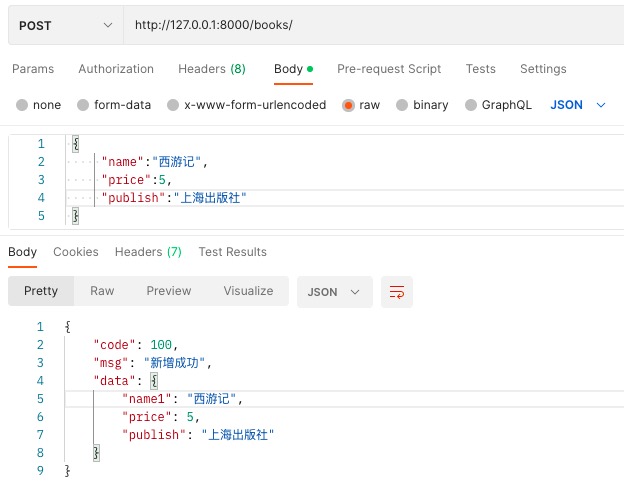Expand the response JSON format dropdown
The image size is (624, 491).
334,292
